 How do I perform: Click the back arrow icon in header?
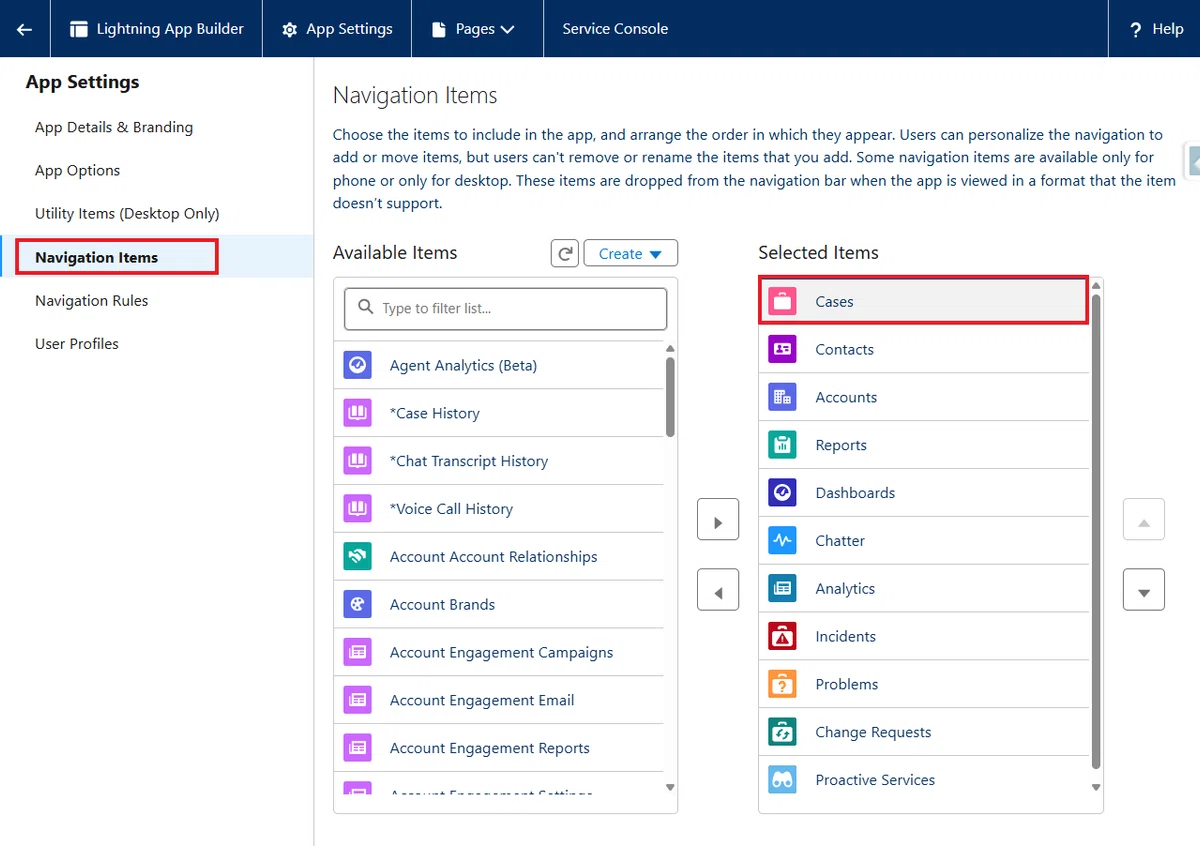coord(24,29)
